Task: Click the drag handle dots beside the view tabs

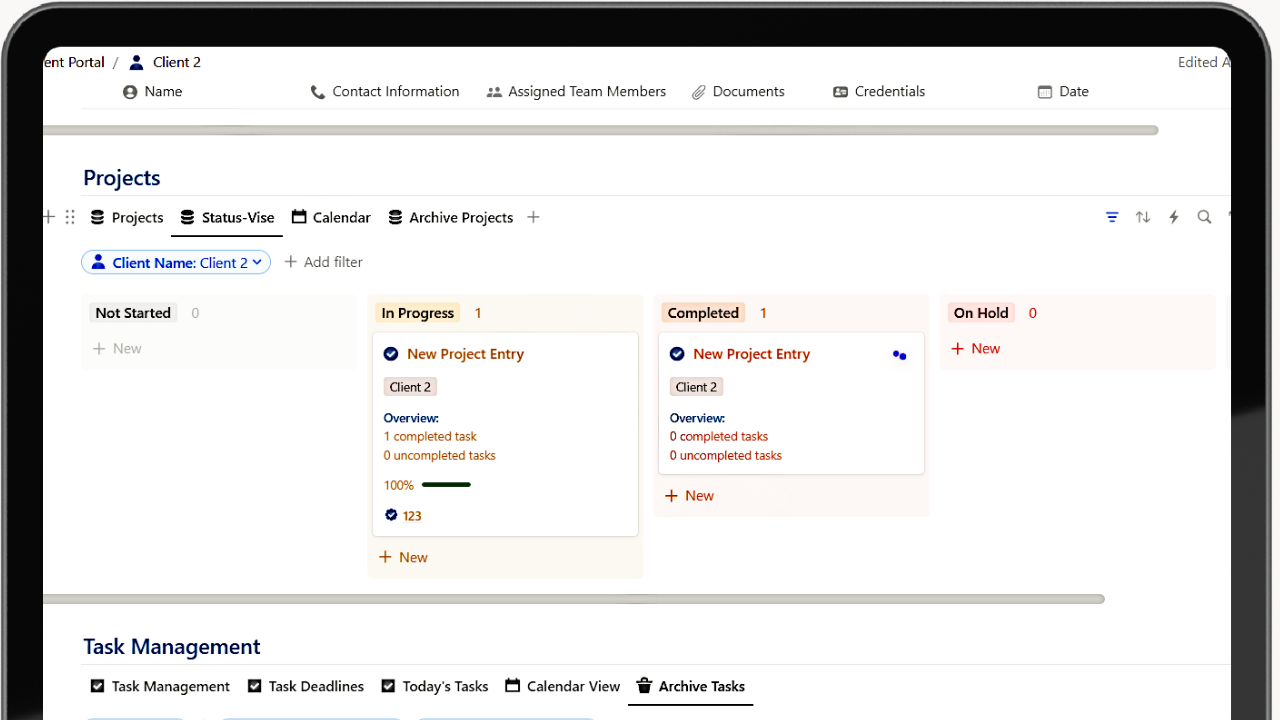Action: pyautogui.click(x=69, y=217)
